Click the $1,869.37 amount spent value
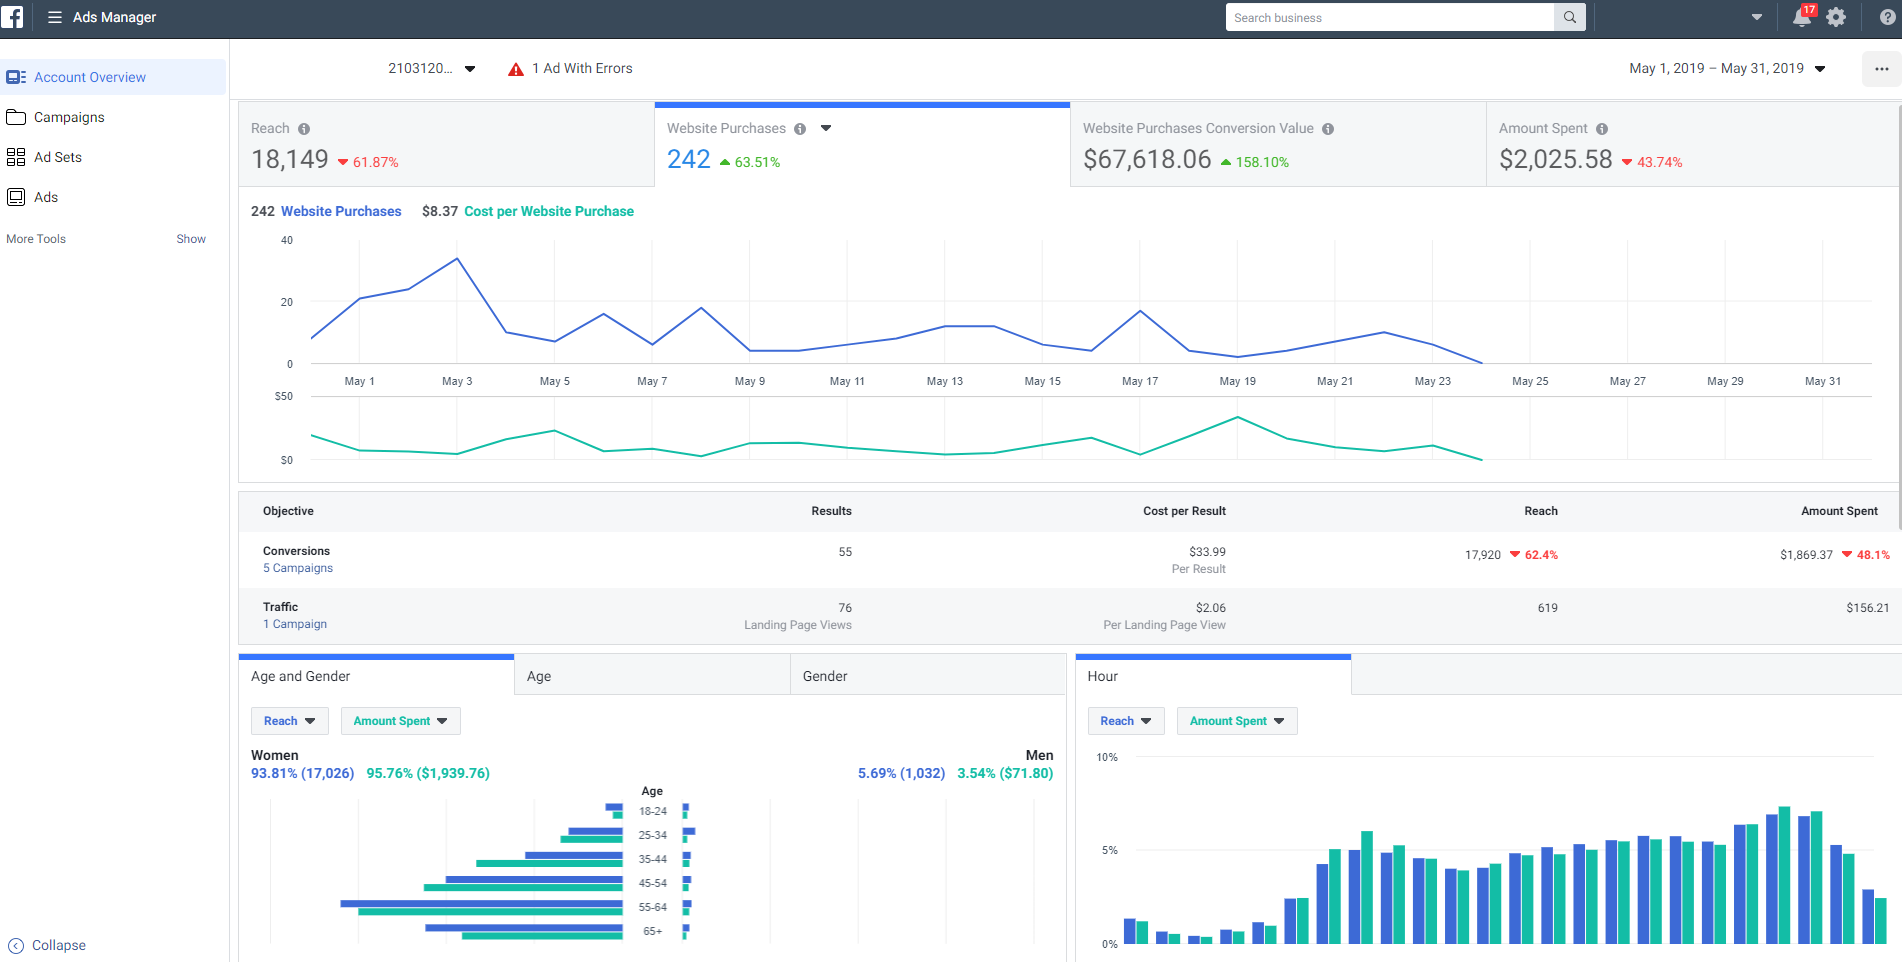Screen dimensions: 1902x962 1806,555
